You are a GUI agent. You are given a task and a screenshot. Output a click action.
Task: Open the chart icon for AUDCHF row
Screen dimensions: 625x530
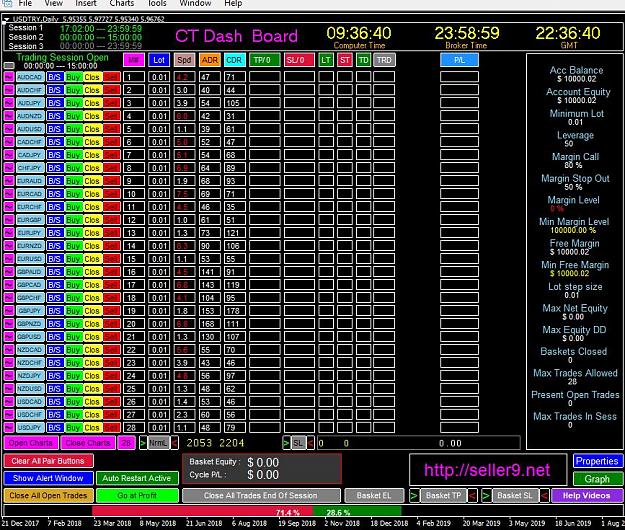click(9, 90)
